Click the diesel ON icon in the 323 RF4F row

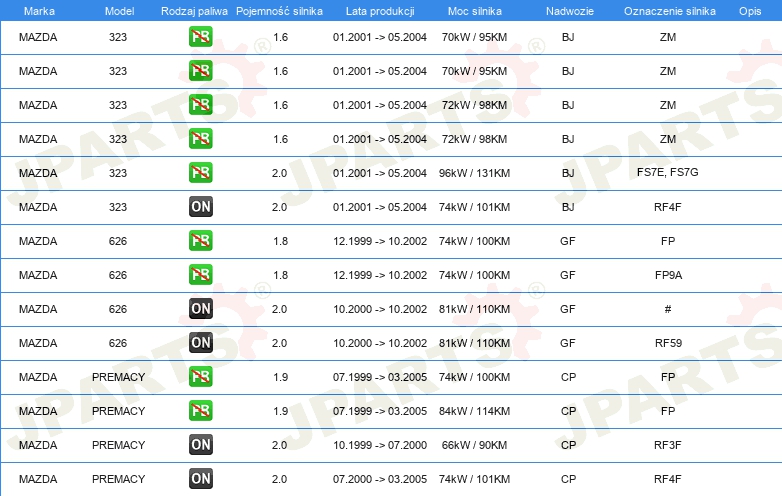pos(200,206)
